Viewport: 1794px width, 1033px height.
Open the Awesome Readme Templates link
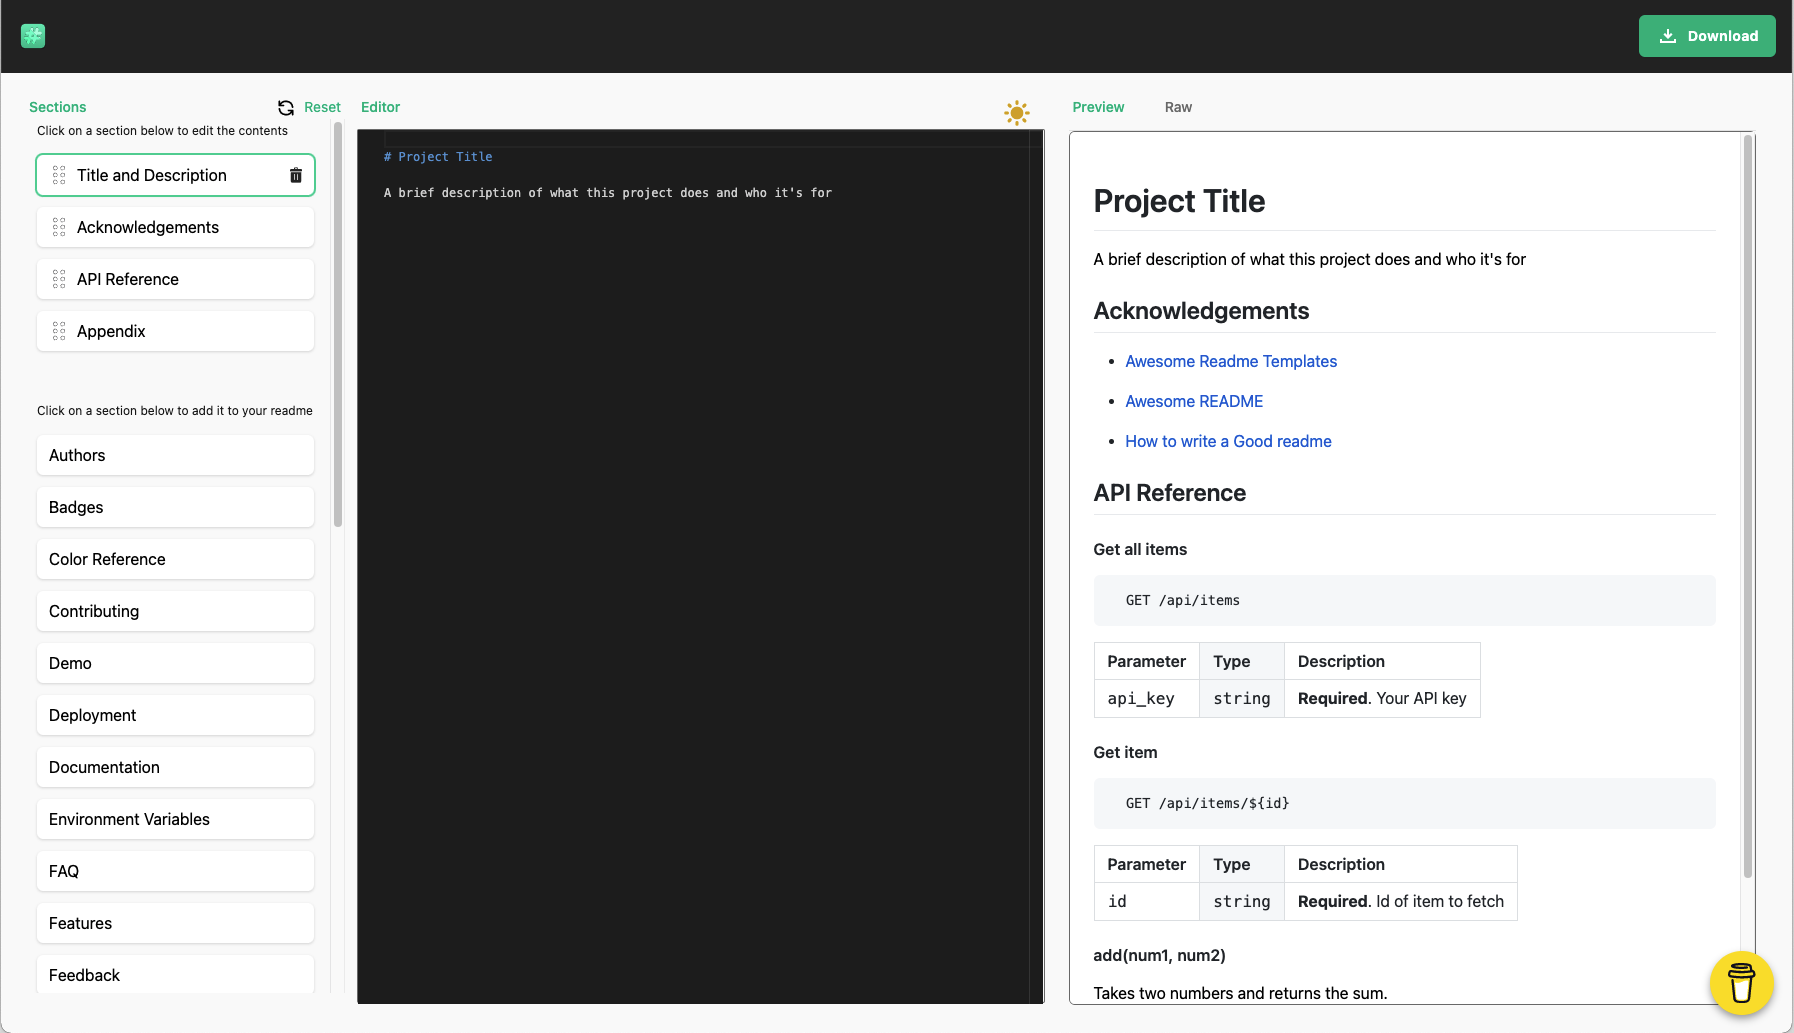[1231, 361]
